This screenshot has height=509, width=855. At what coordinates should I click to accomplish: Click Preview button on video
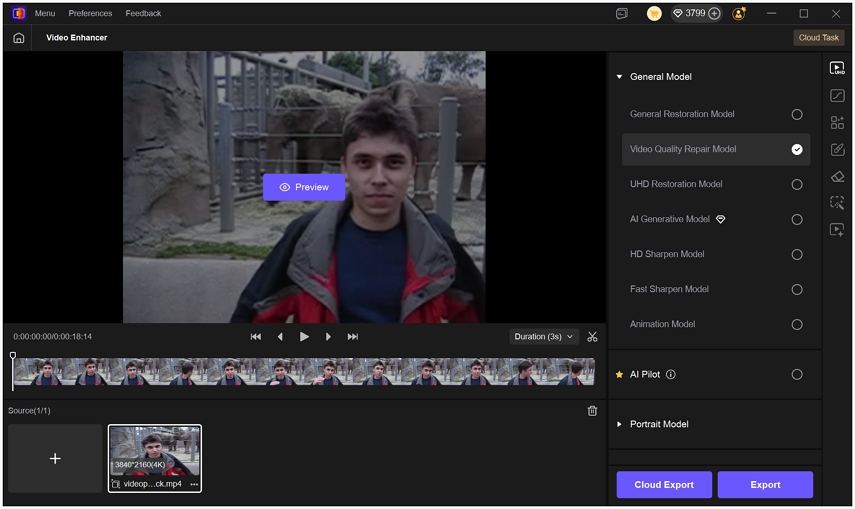click(x=304, y=187)
